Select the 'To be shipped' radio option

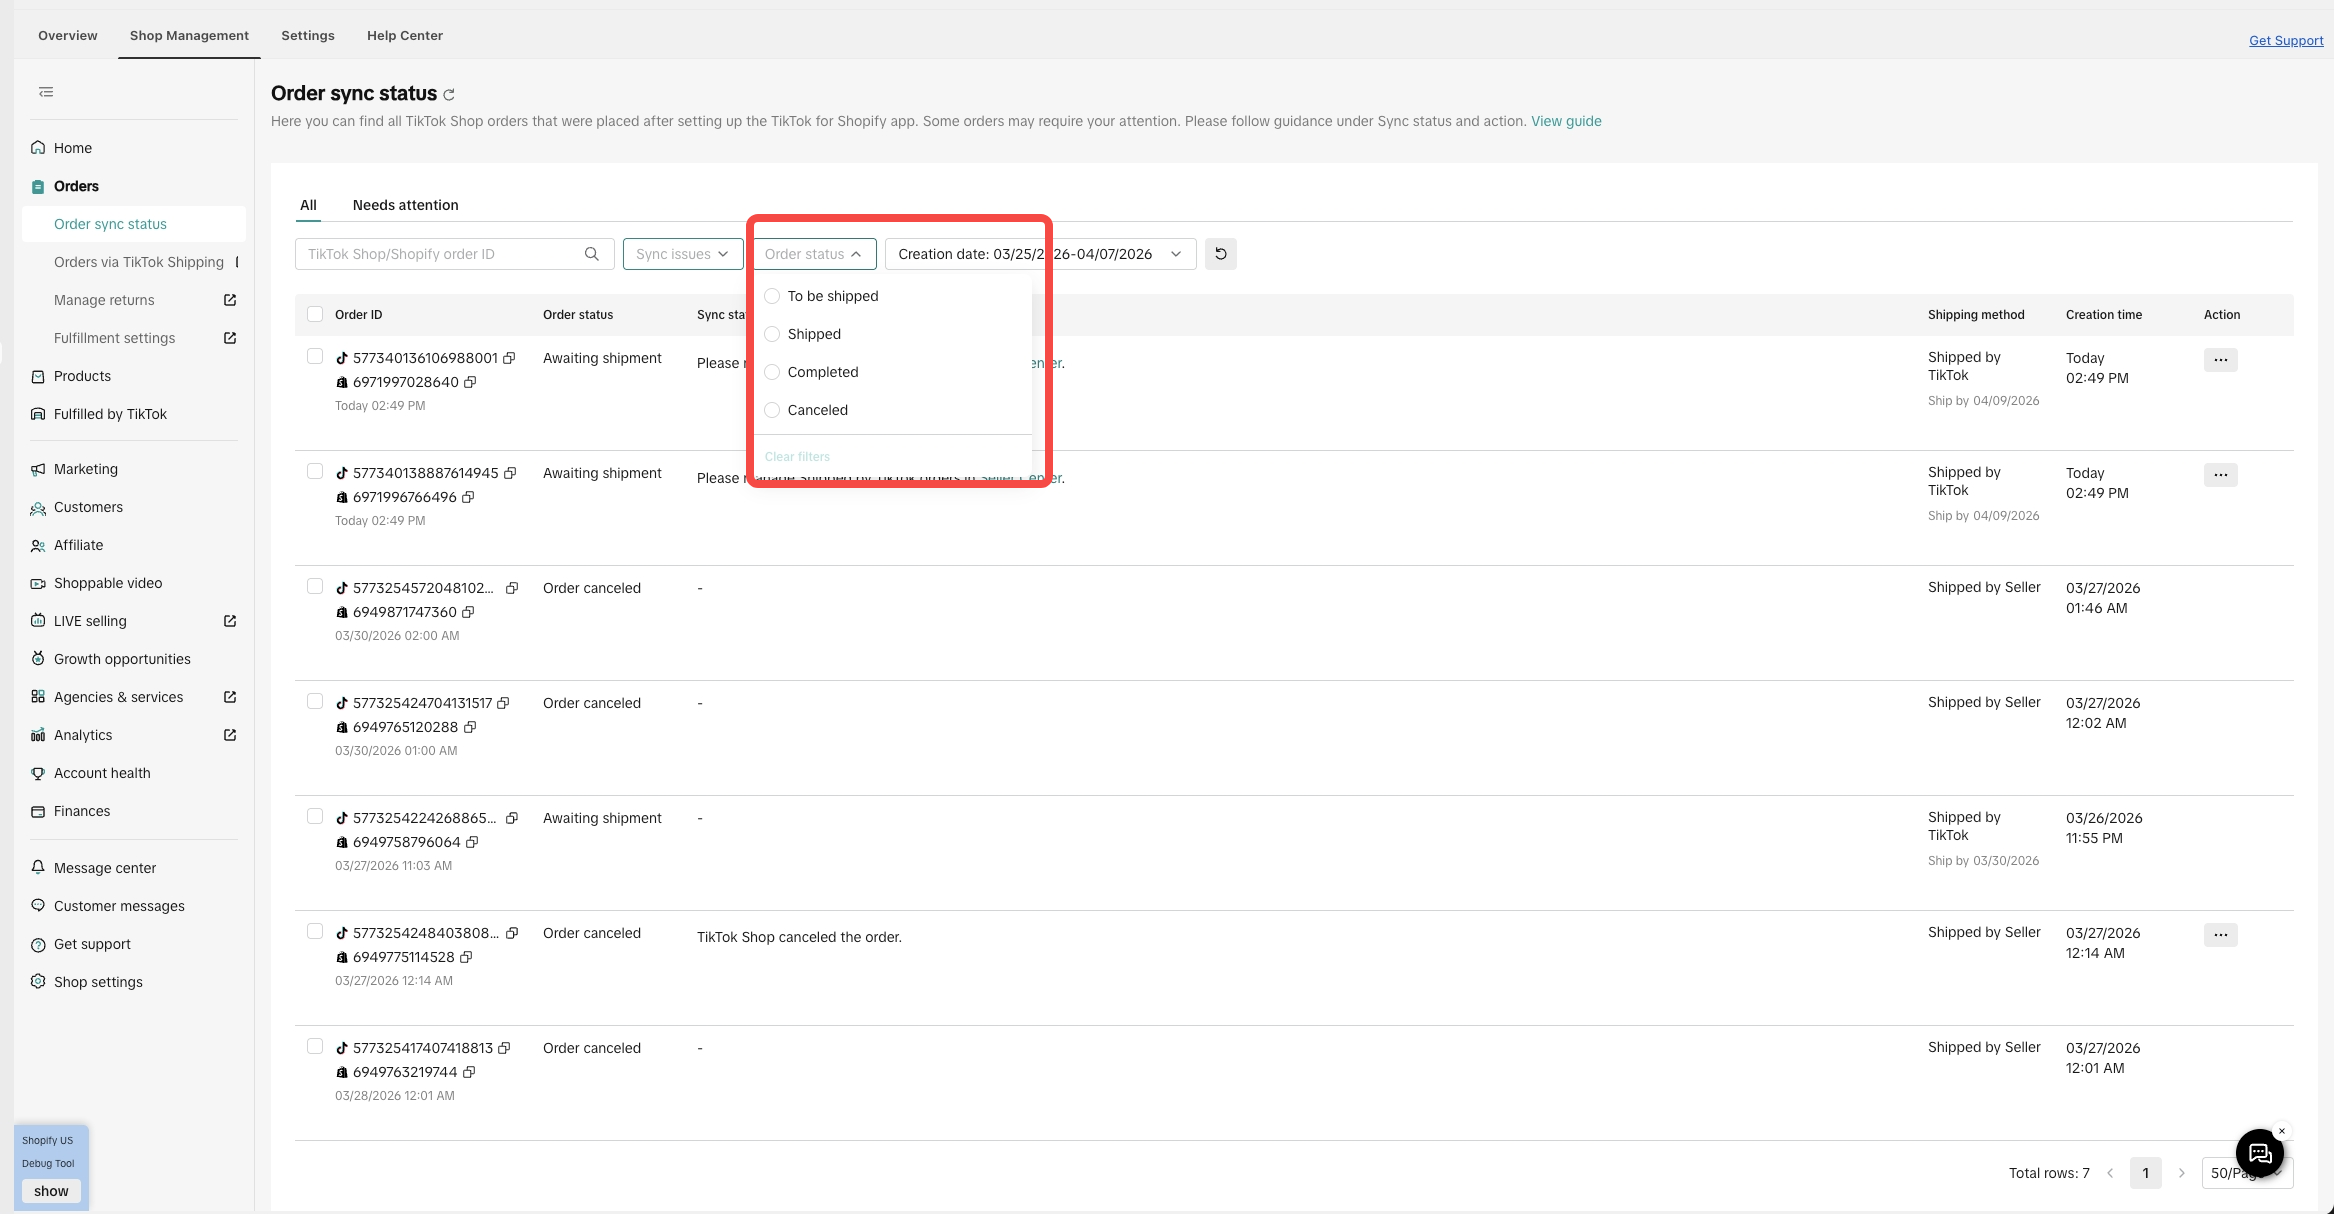pyautogui.click(x=772, y=296)
